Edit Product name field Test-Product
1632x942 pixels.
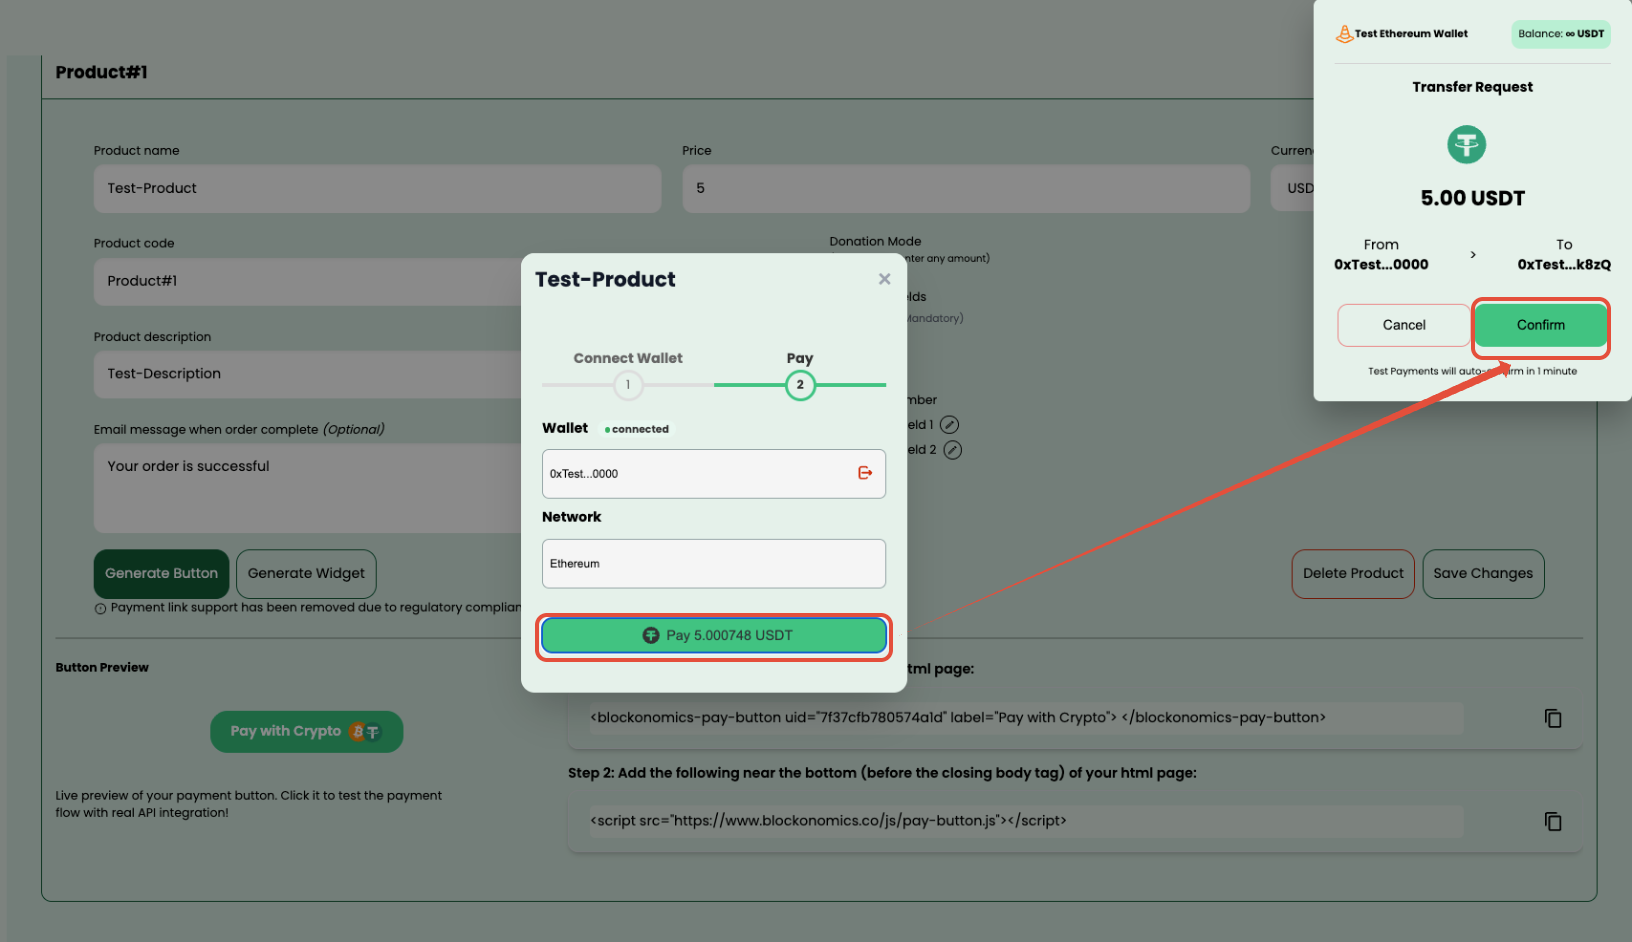click(377, 188)
